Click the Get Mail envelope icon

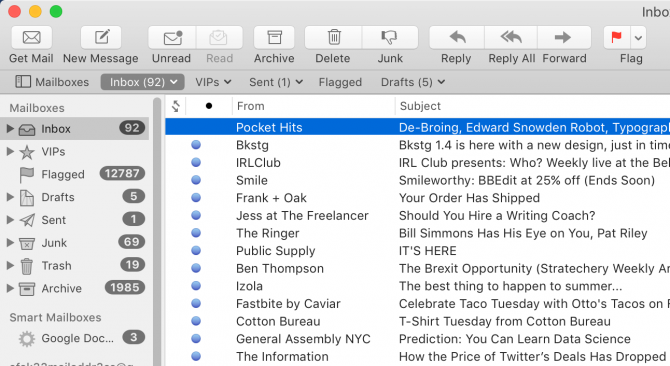click(32, 38)
